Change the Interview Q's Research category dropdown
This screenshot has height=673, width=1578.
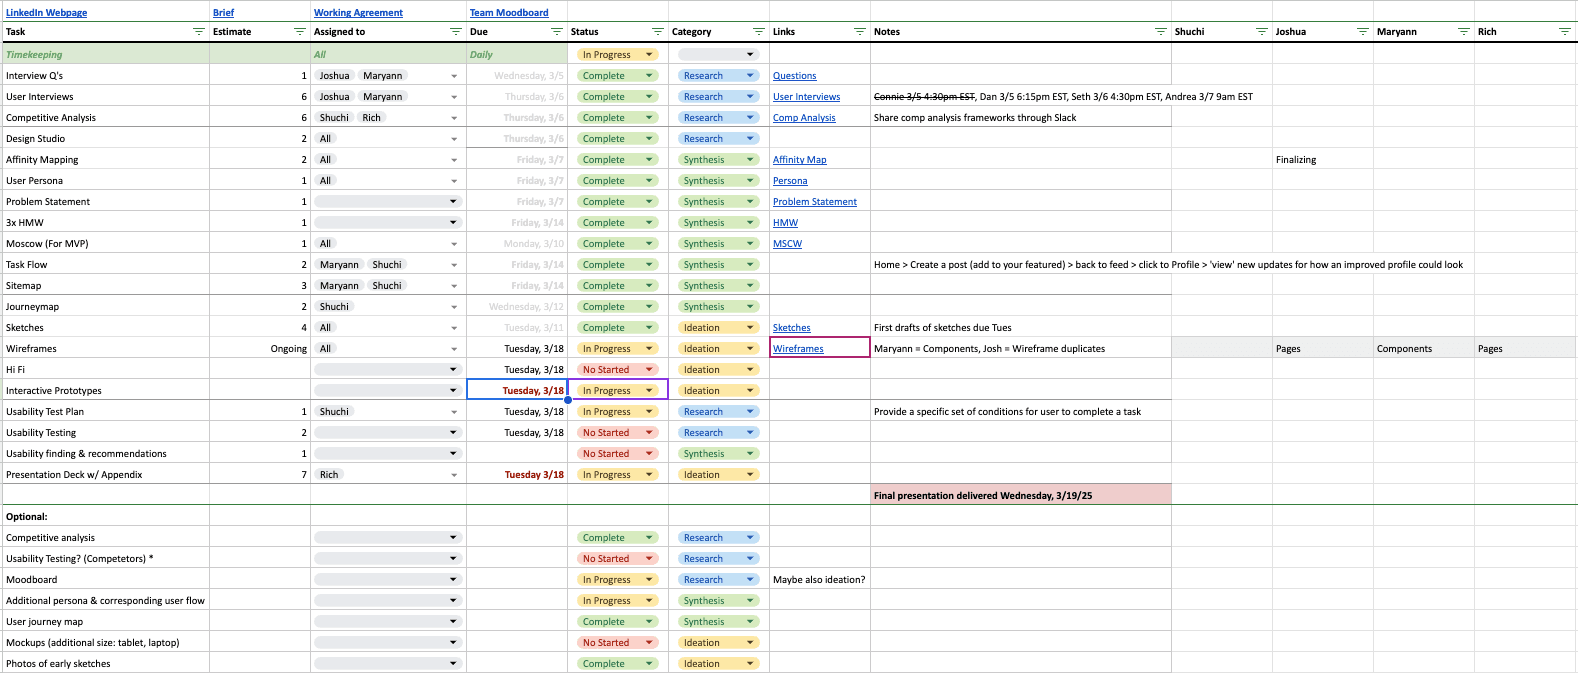(718, 76)
